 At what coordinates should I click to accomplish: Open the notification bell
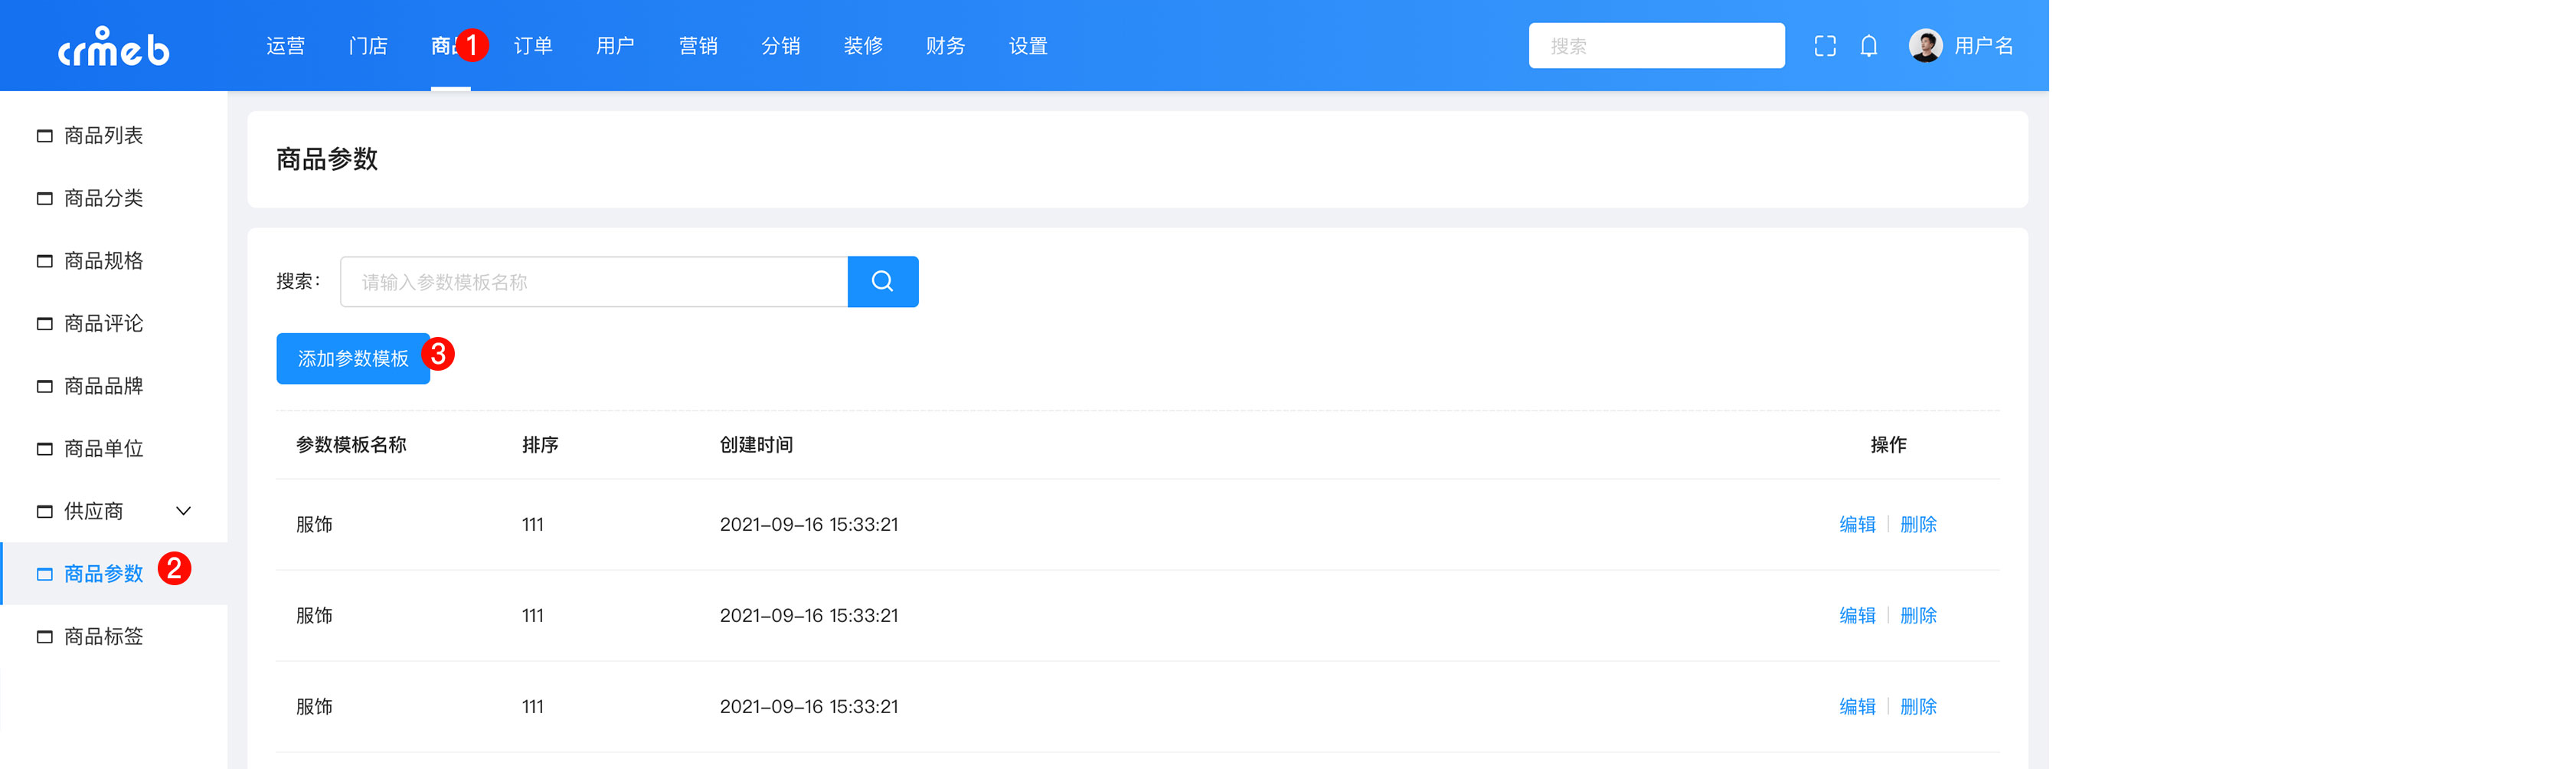(1869, 46)
